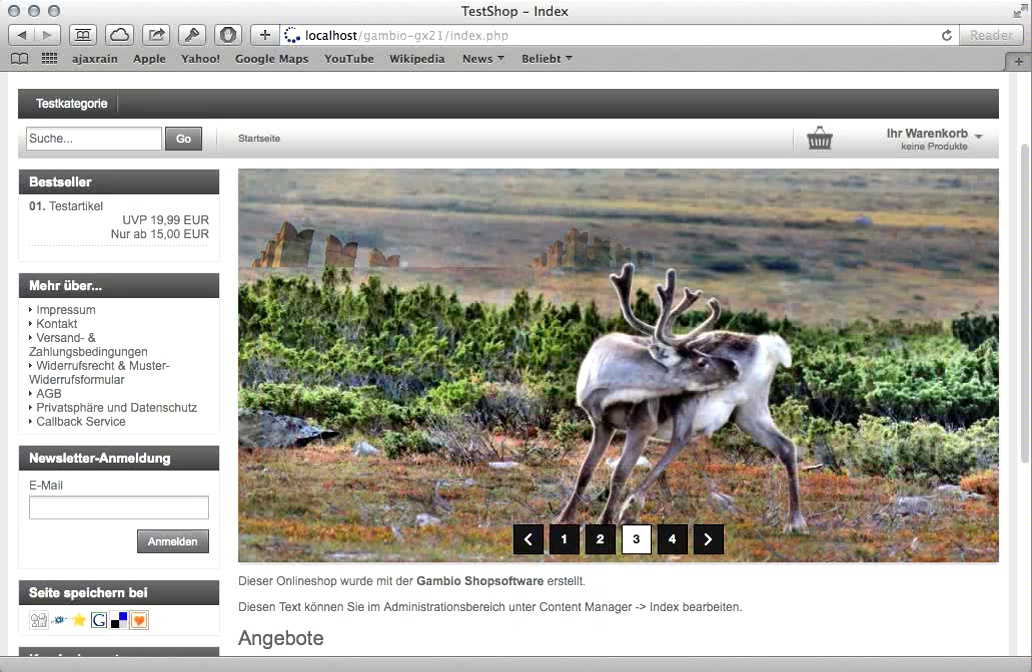Open the Impressum link
Viewport: 1032px width, 672px height.
click(66, 309)
